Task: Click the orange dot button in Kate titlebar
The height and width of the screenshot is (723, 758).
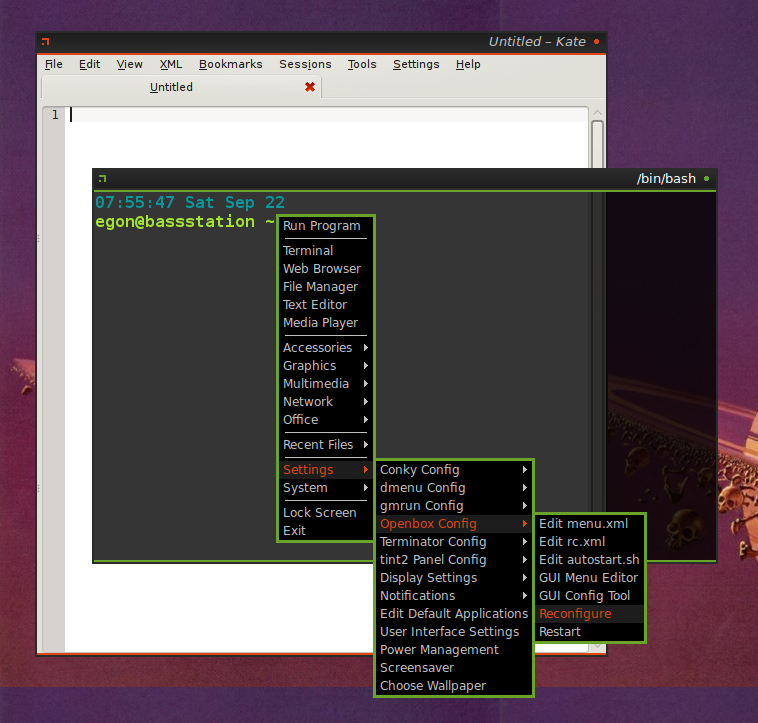Action: 597,42
